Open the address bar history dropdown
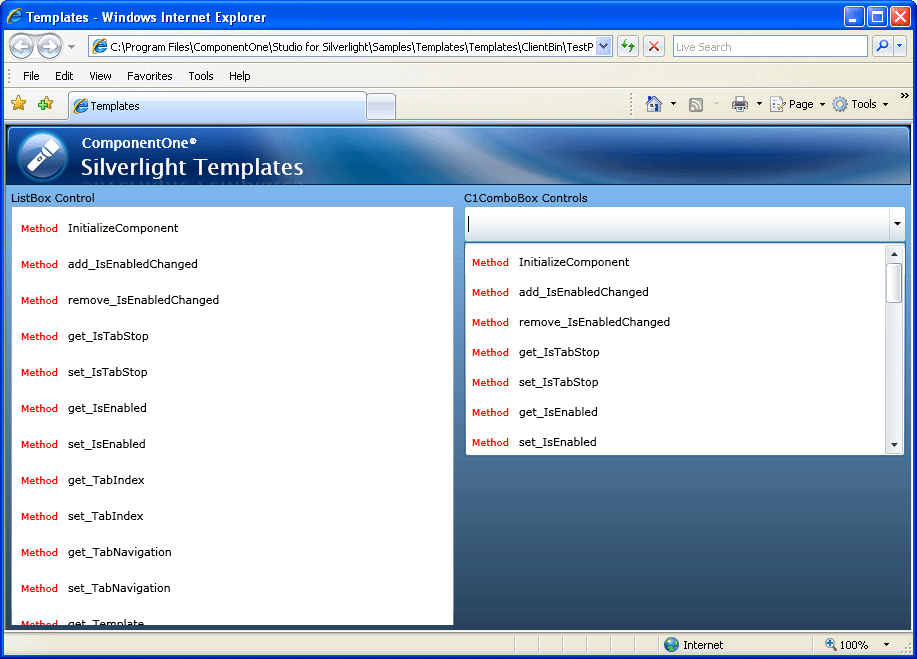Viewport: 917px width, 659px height. click(x=604, y=46)
